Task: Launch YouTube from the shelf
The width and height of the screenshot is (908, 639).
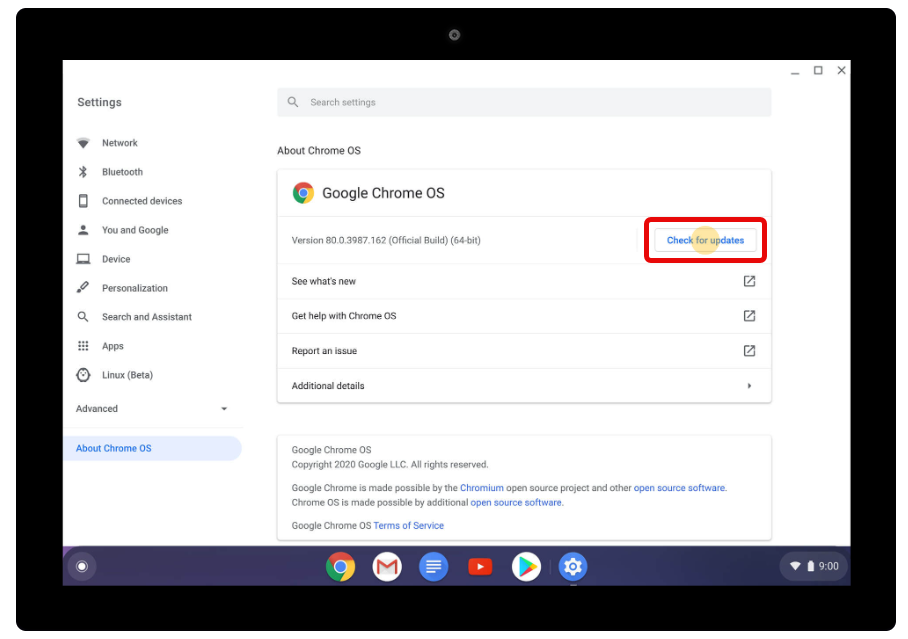Action: pos(480,566)
